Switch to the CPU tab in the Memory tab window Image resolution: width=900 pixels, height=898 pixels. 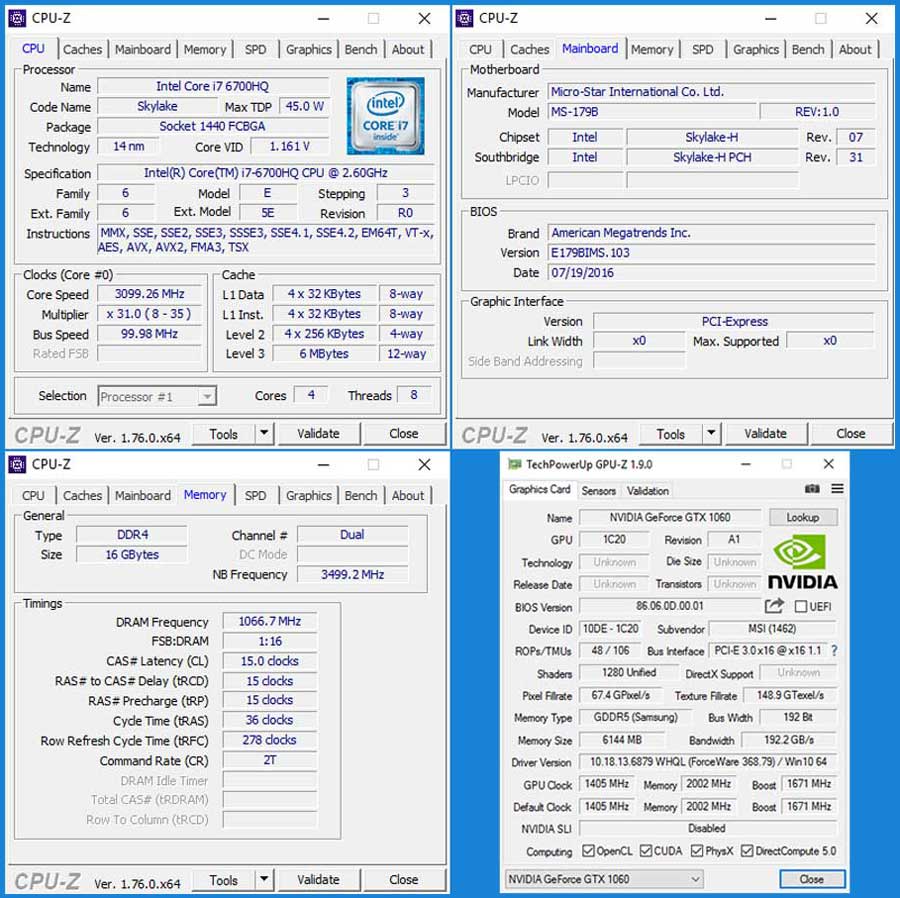coord(33,495)
